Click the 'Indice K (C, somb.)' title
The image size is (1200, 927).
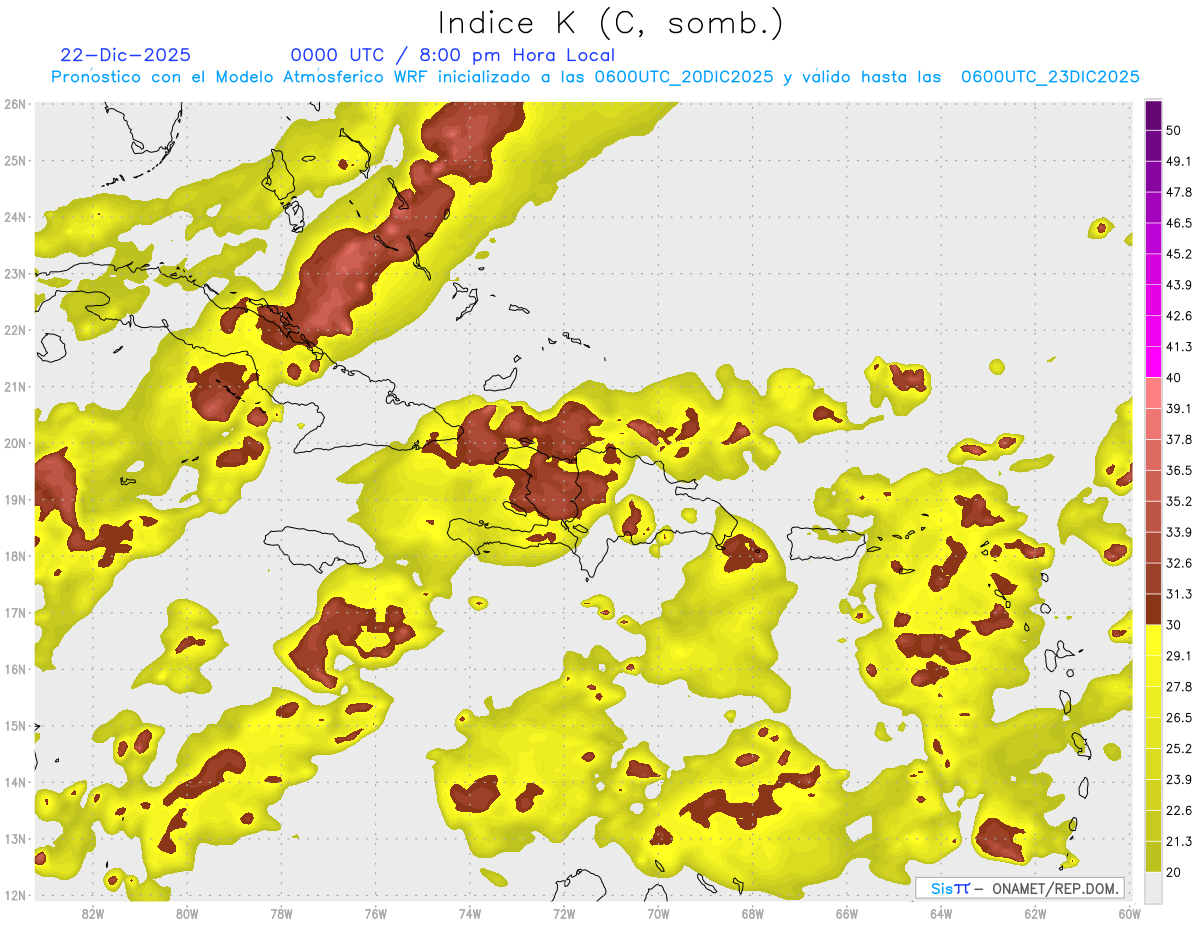click(611, 23)
